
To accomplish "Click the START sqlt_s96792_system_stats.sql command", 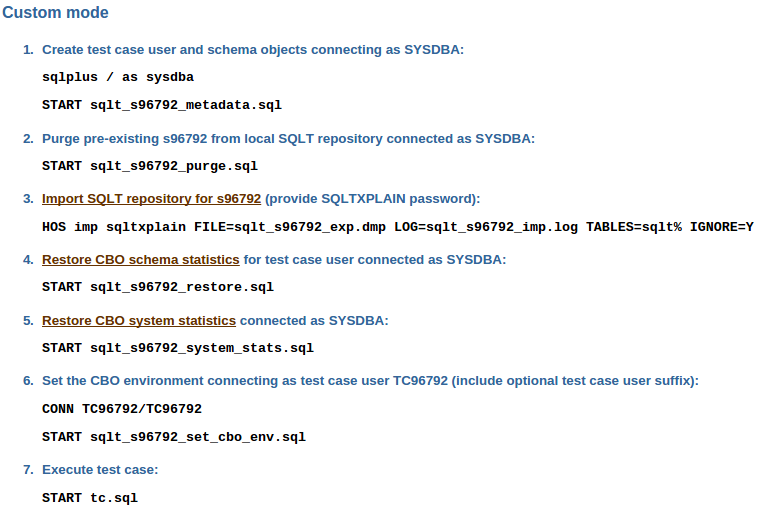I will (x=178, y=349).
